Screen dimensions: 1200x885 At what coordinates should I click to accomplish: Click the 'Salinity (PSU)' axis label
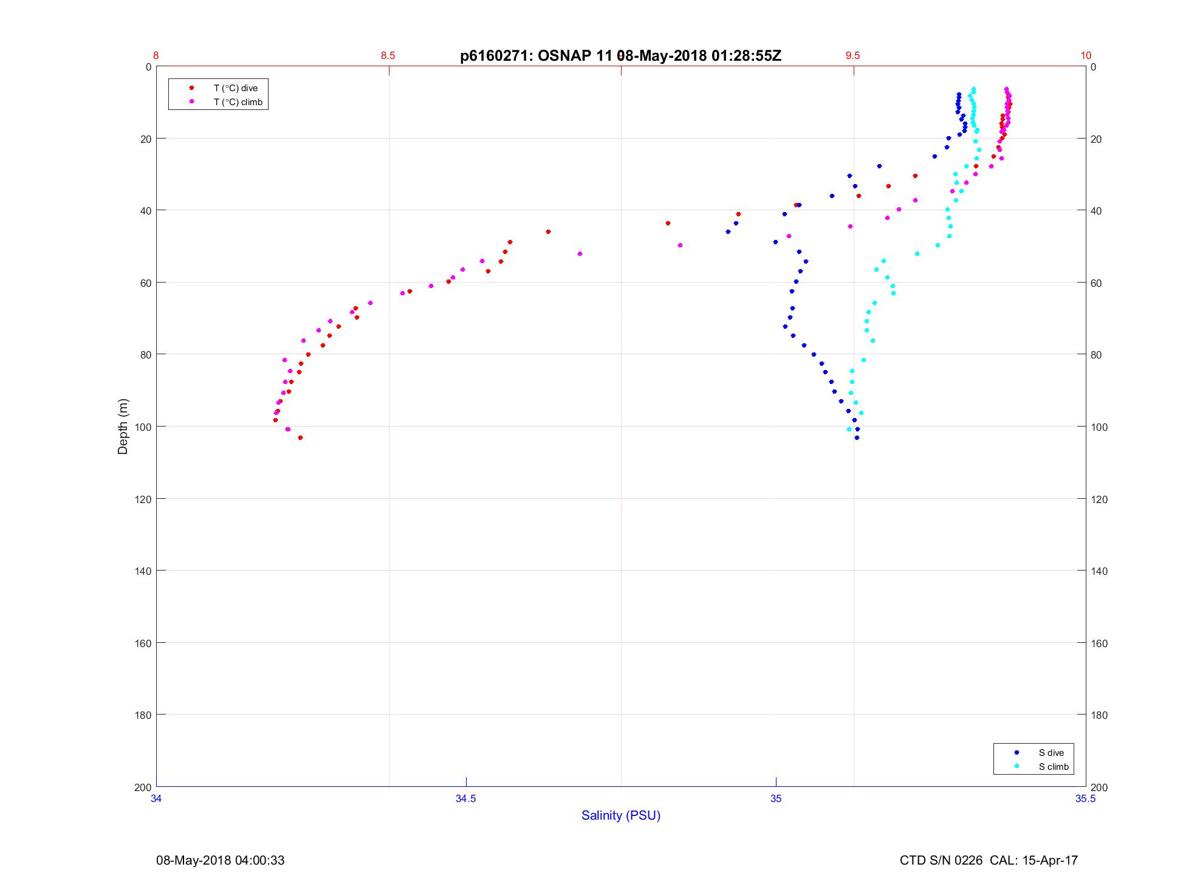click(621, 815)
